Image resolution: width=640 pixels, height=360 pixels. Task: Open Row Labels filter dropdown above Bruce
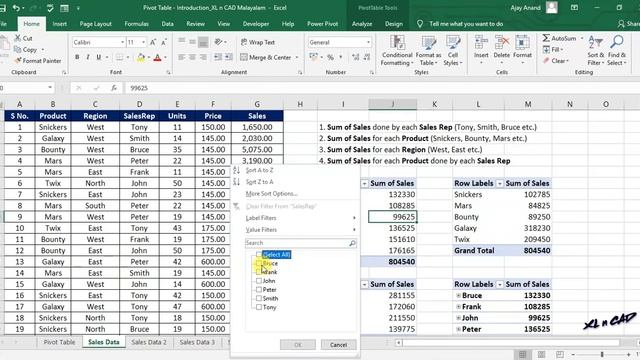(x=500, y=284)
